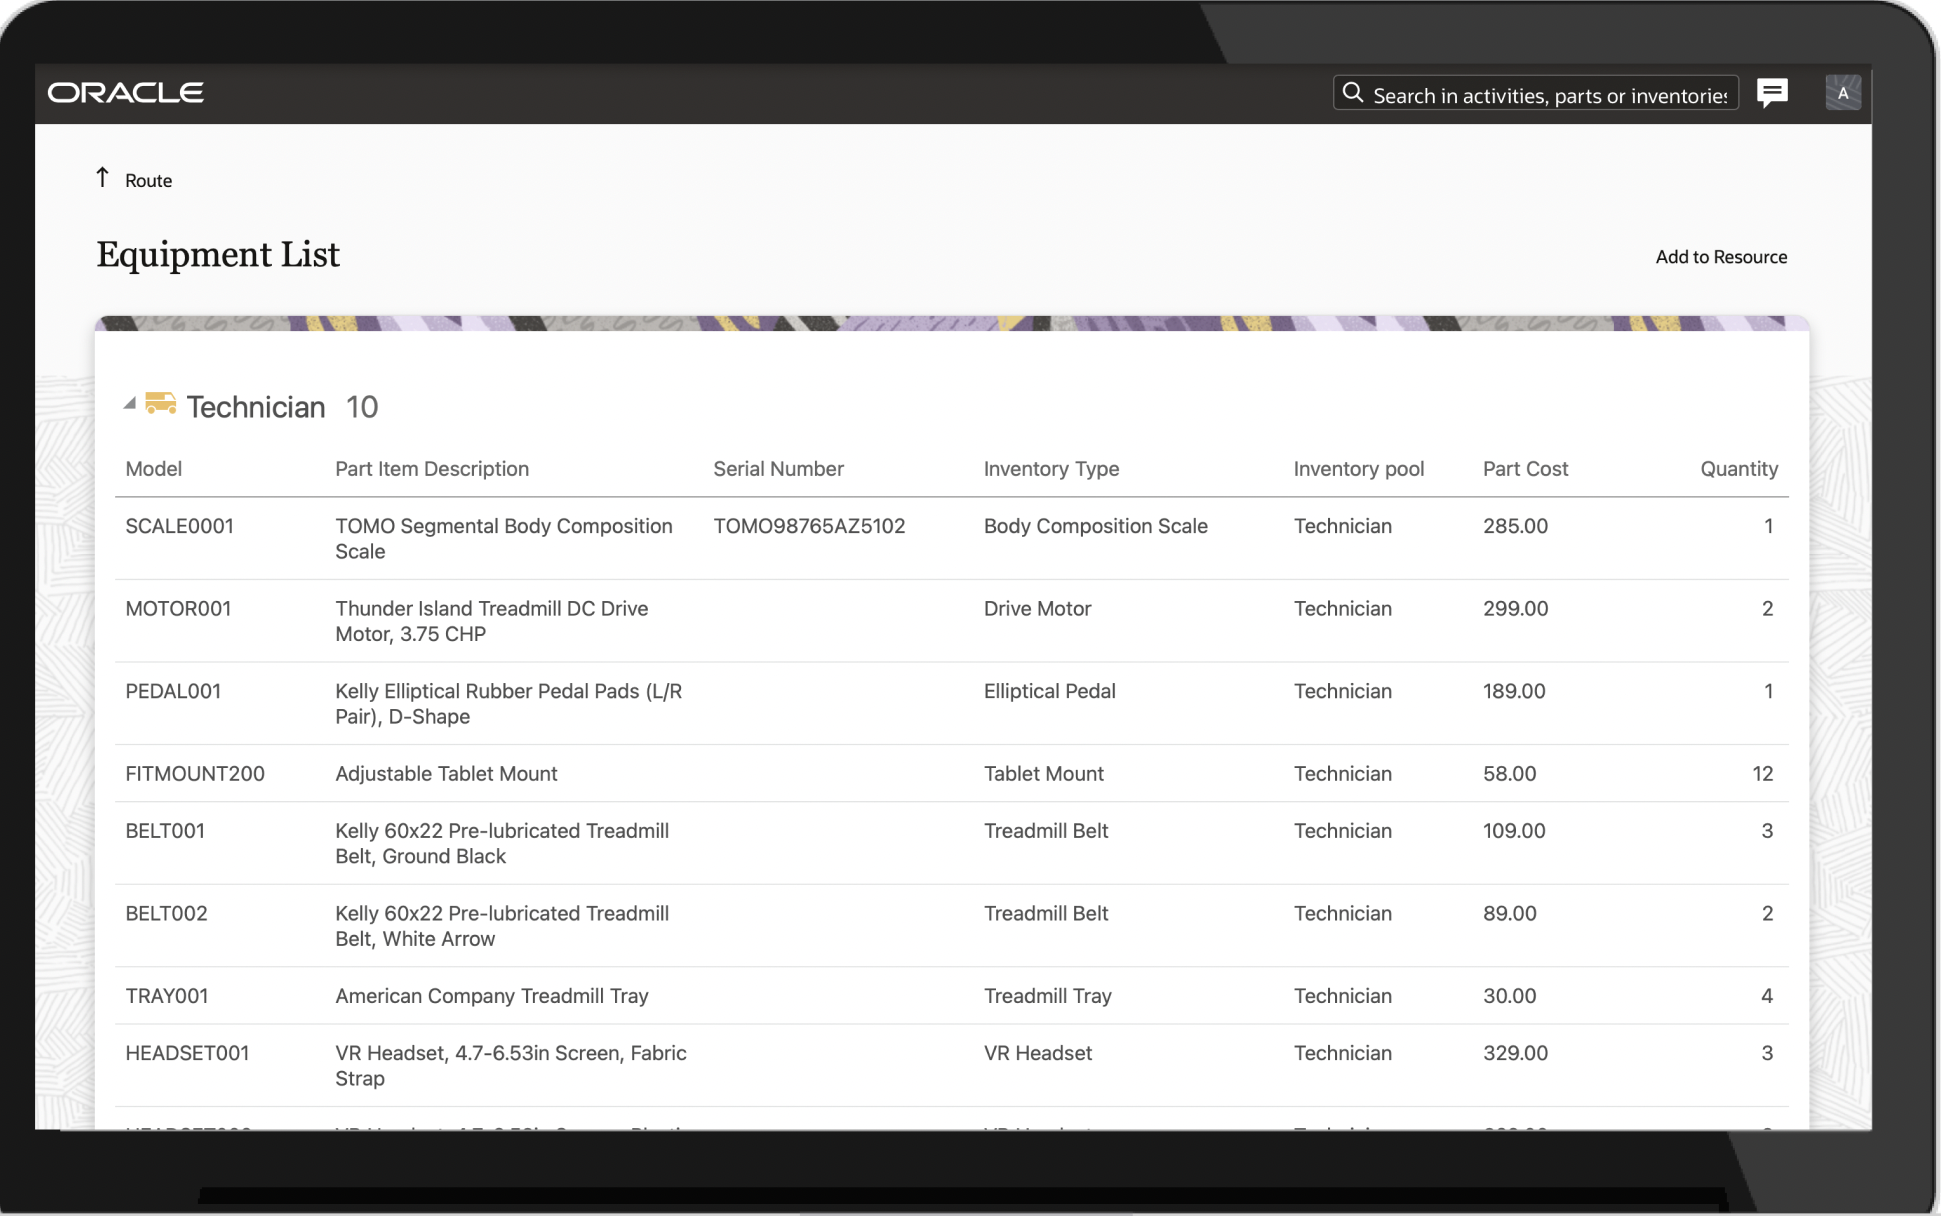Go back to Route link

click(x=148, y=181)
